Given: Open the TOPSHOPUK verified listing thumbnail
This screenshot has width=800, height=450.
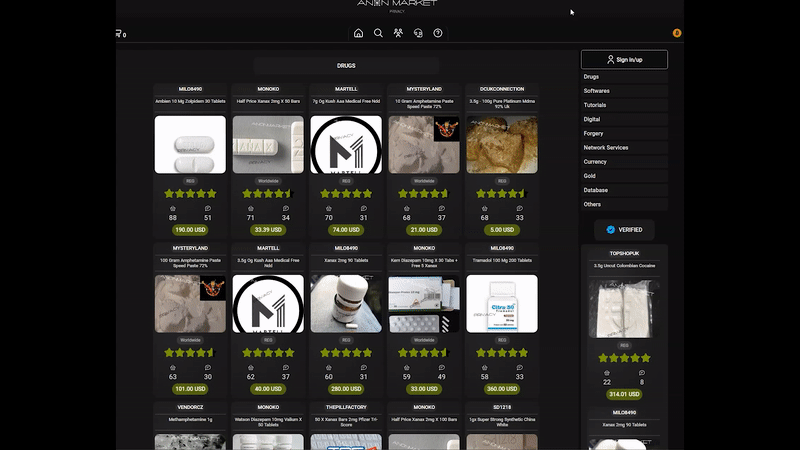Looking at the screenshot, I should point(624,308).
